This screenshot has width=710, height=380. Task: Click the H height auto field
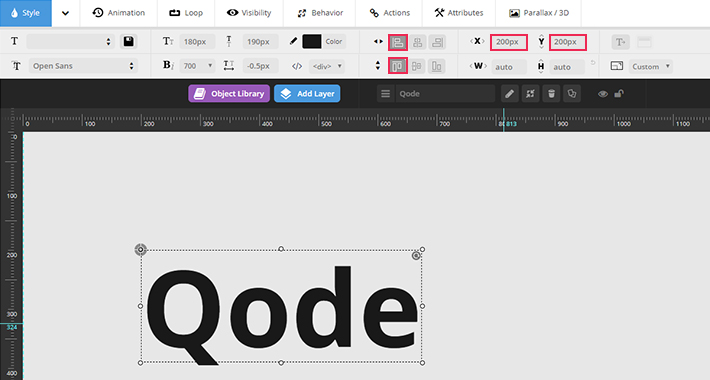567,67
